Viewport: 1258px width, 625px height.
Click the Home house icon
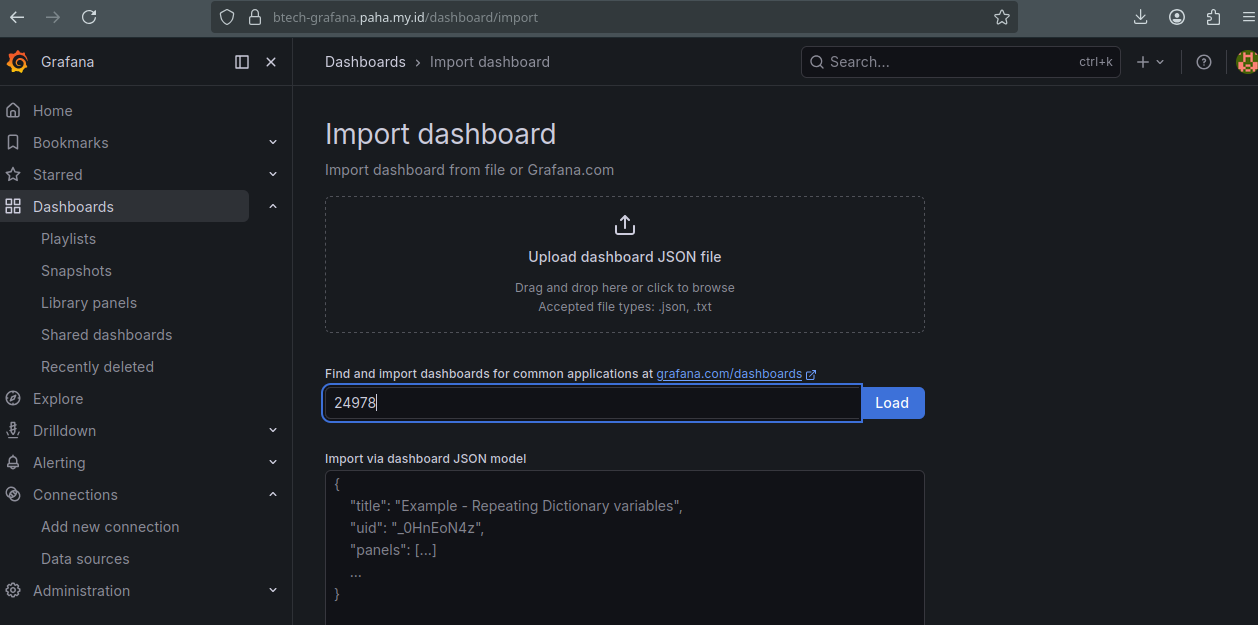pos(13,111)
